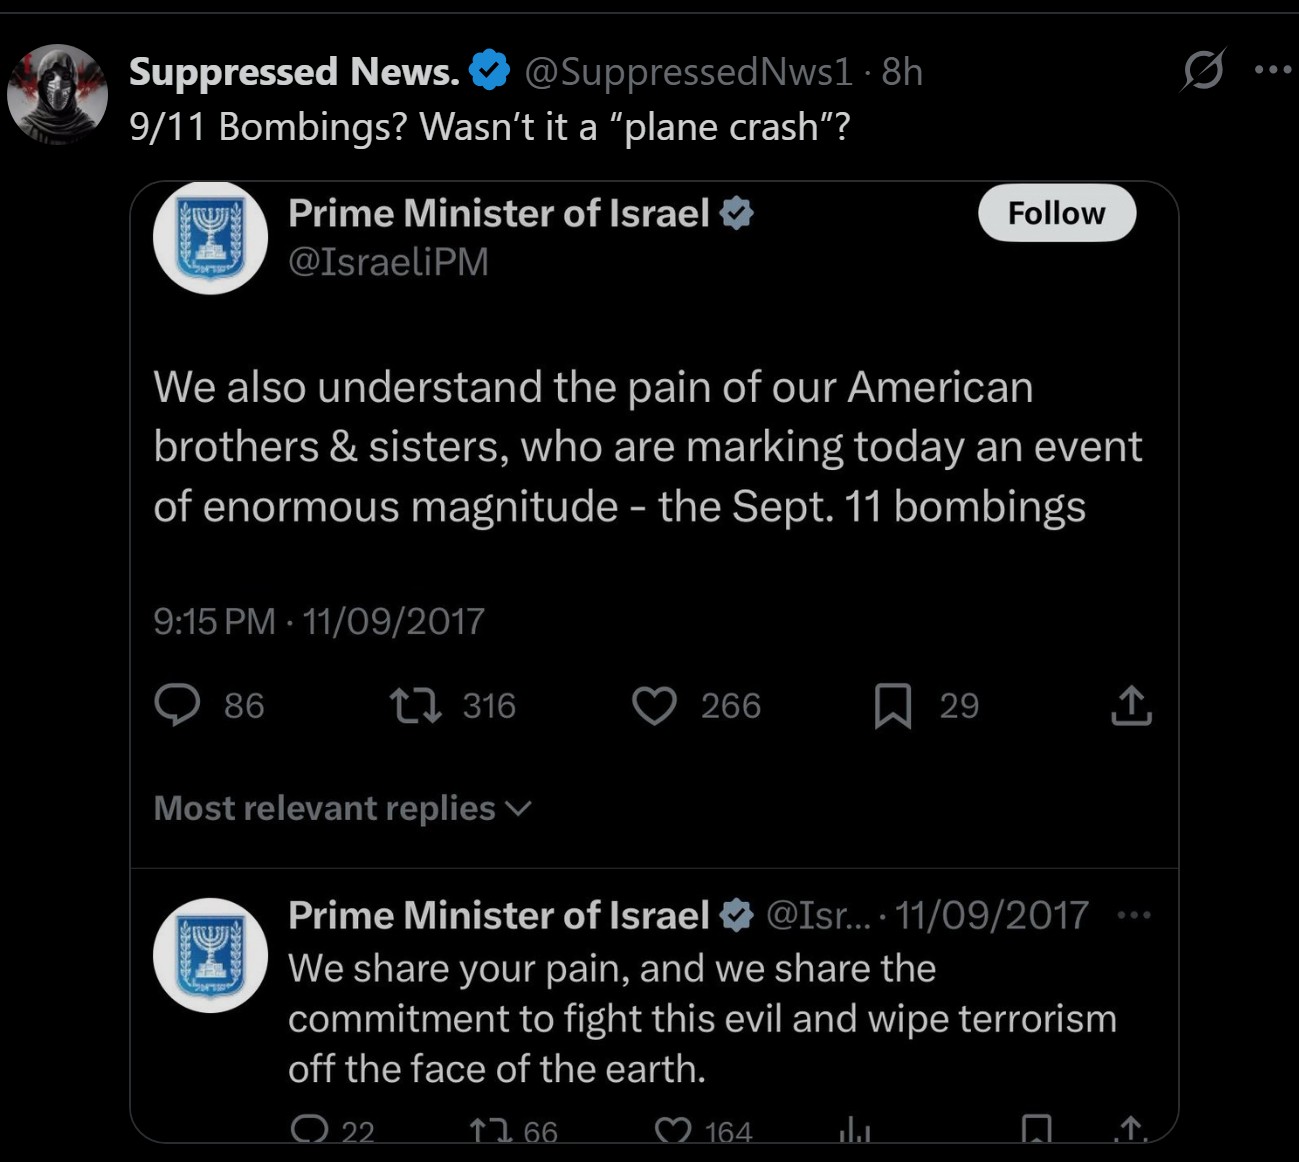This screenshot has width=1299, height=1162.
Task: Click the Grok icon on Suppressed News post
Action: coord(1203,70)
